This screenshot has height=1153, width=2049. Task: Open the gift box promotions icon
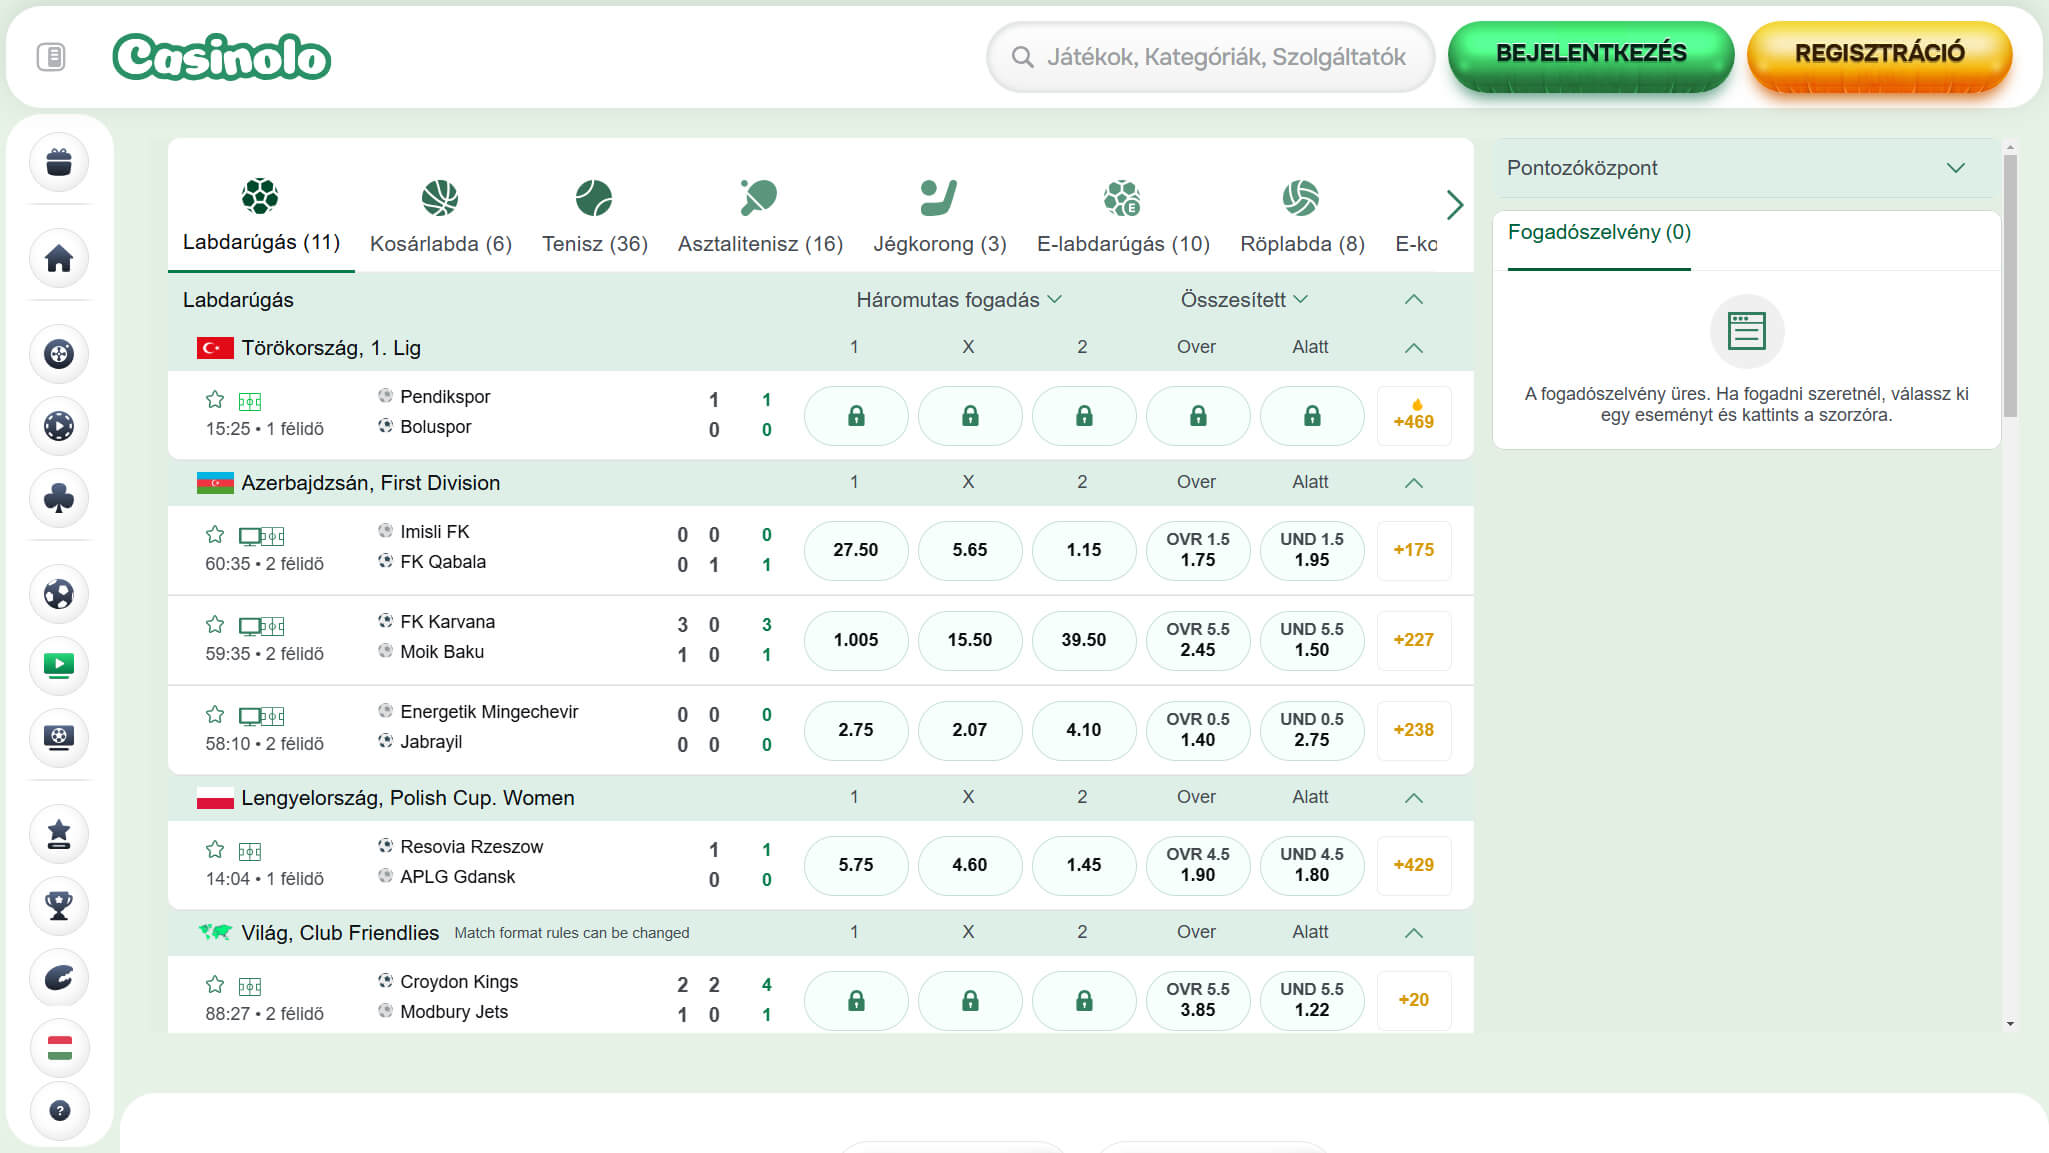pyautogui.click(x=59, y=162)
